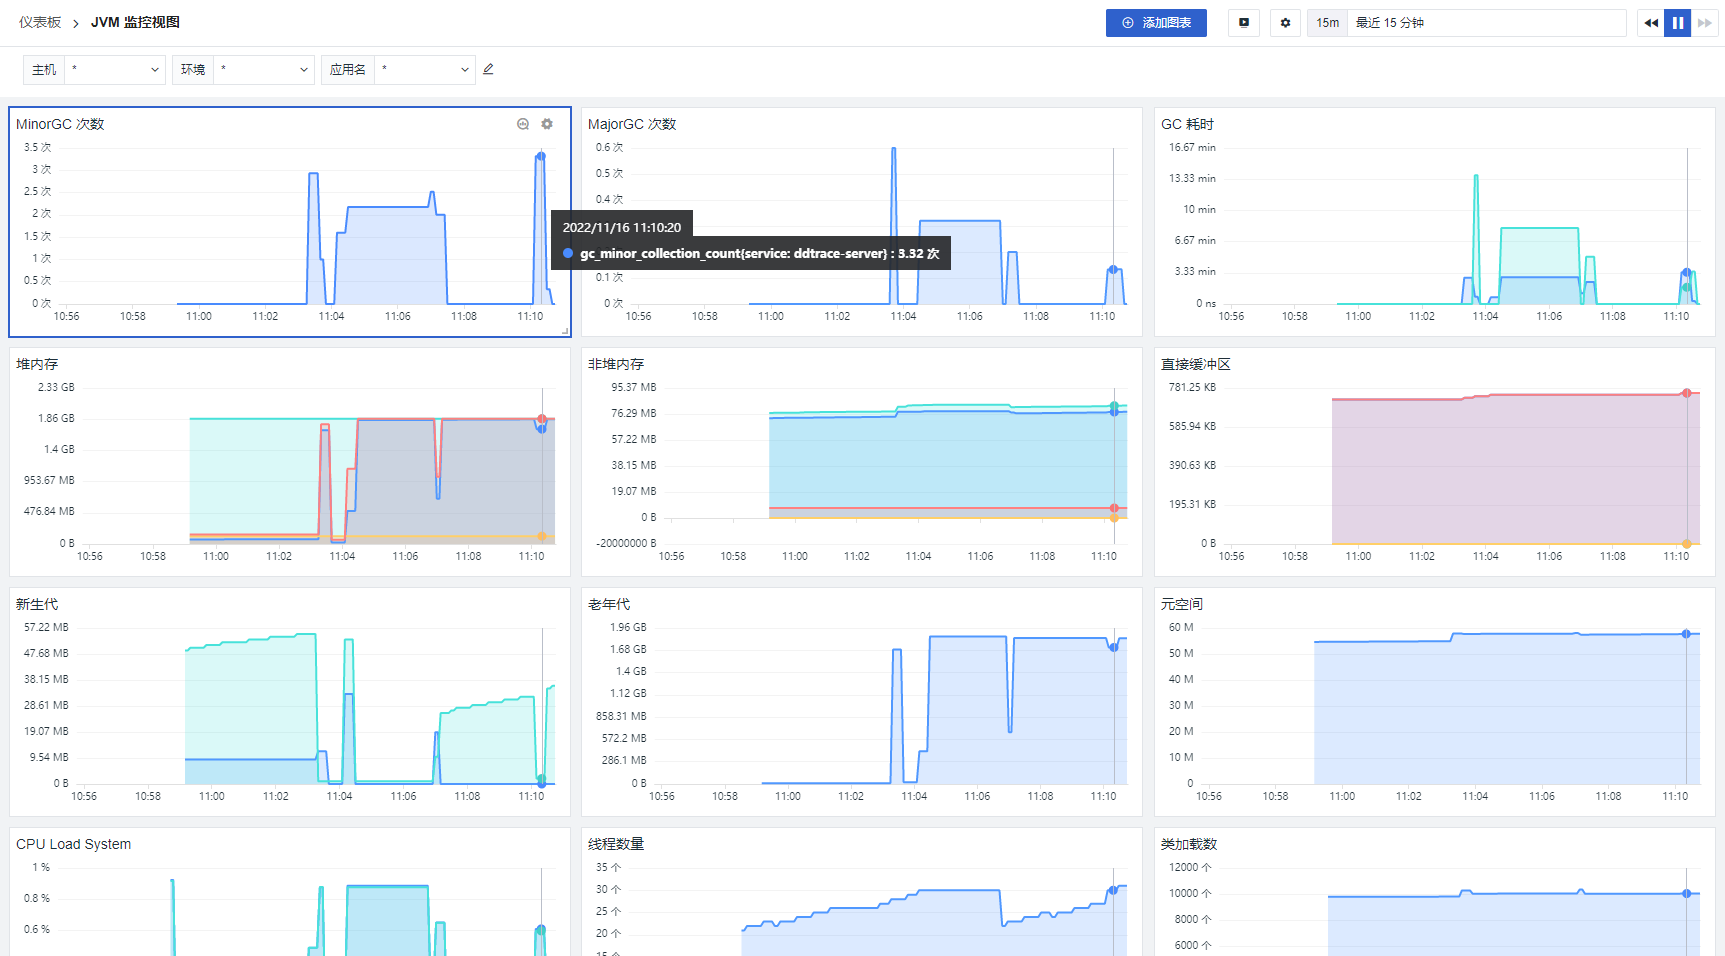Click the 非堆内存 panel title
1725x956 pixels.
click(616, 364)
